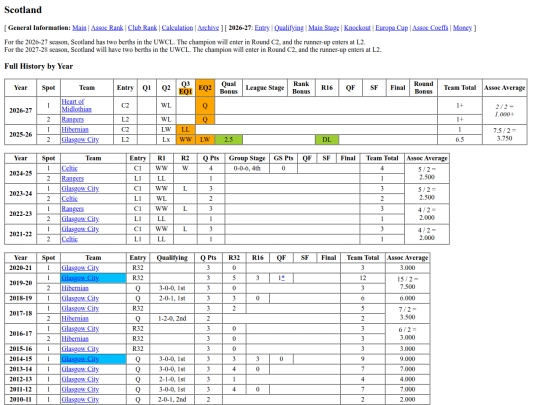Select the '2020-21' year cell
This screenshot has height=405, width=540.
coord(21,268)
